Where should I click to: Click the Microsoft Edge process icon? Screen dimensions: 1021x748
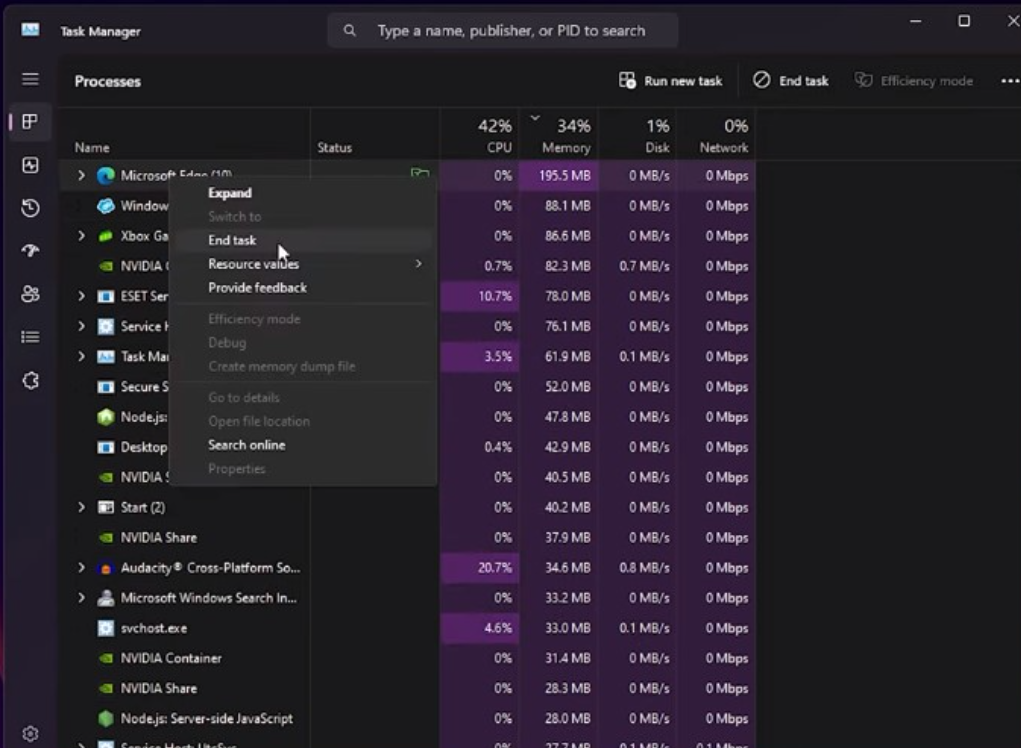click(x=105, y=176)
